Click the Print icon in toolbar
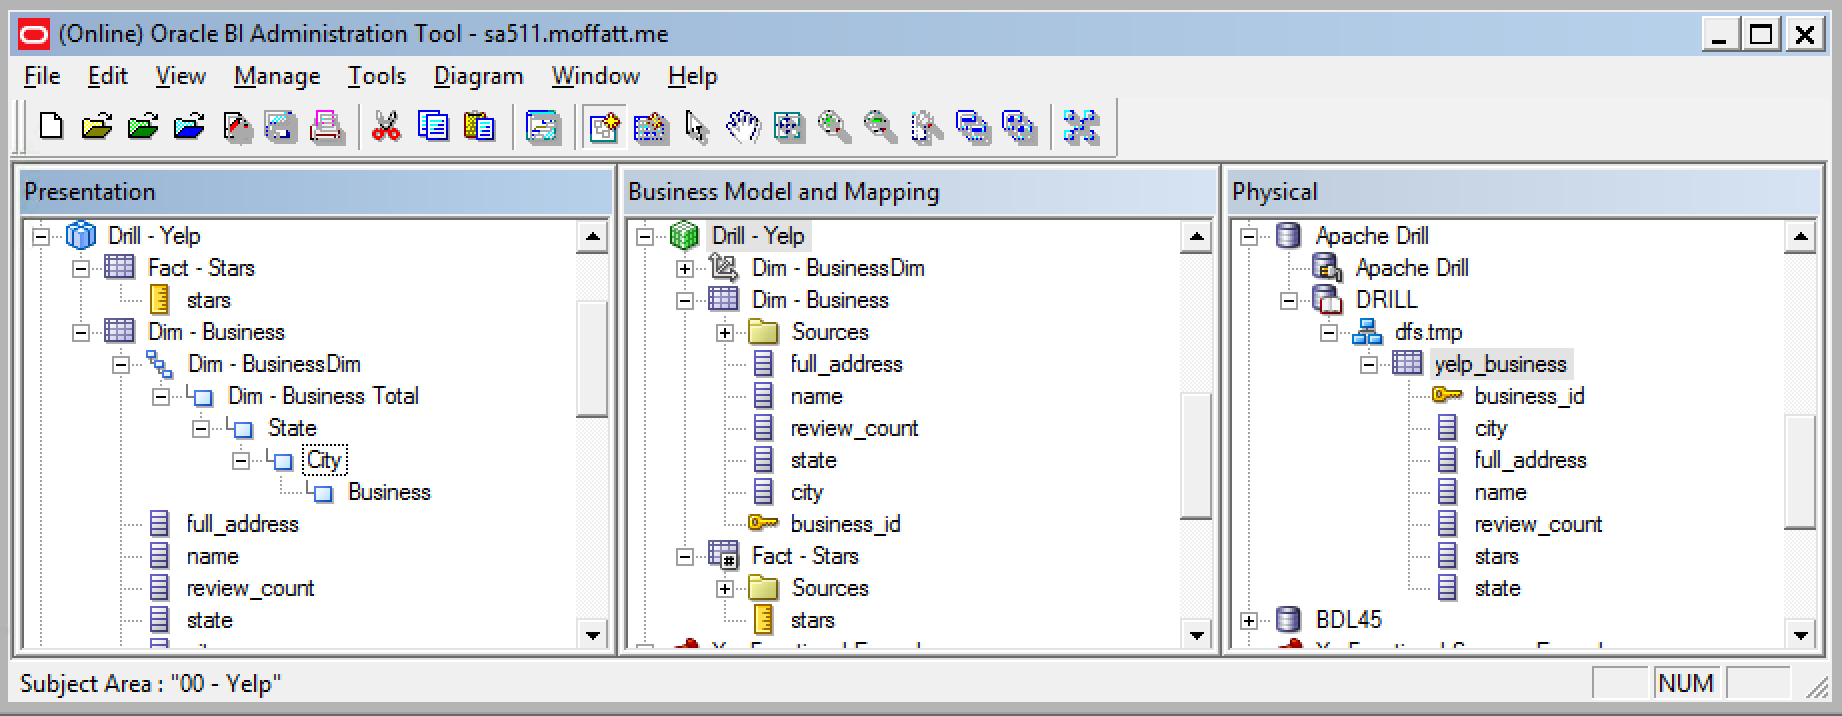The image size is (1842, 716). coord(327,126)
